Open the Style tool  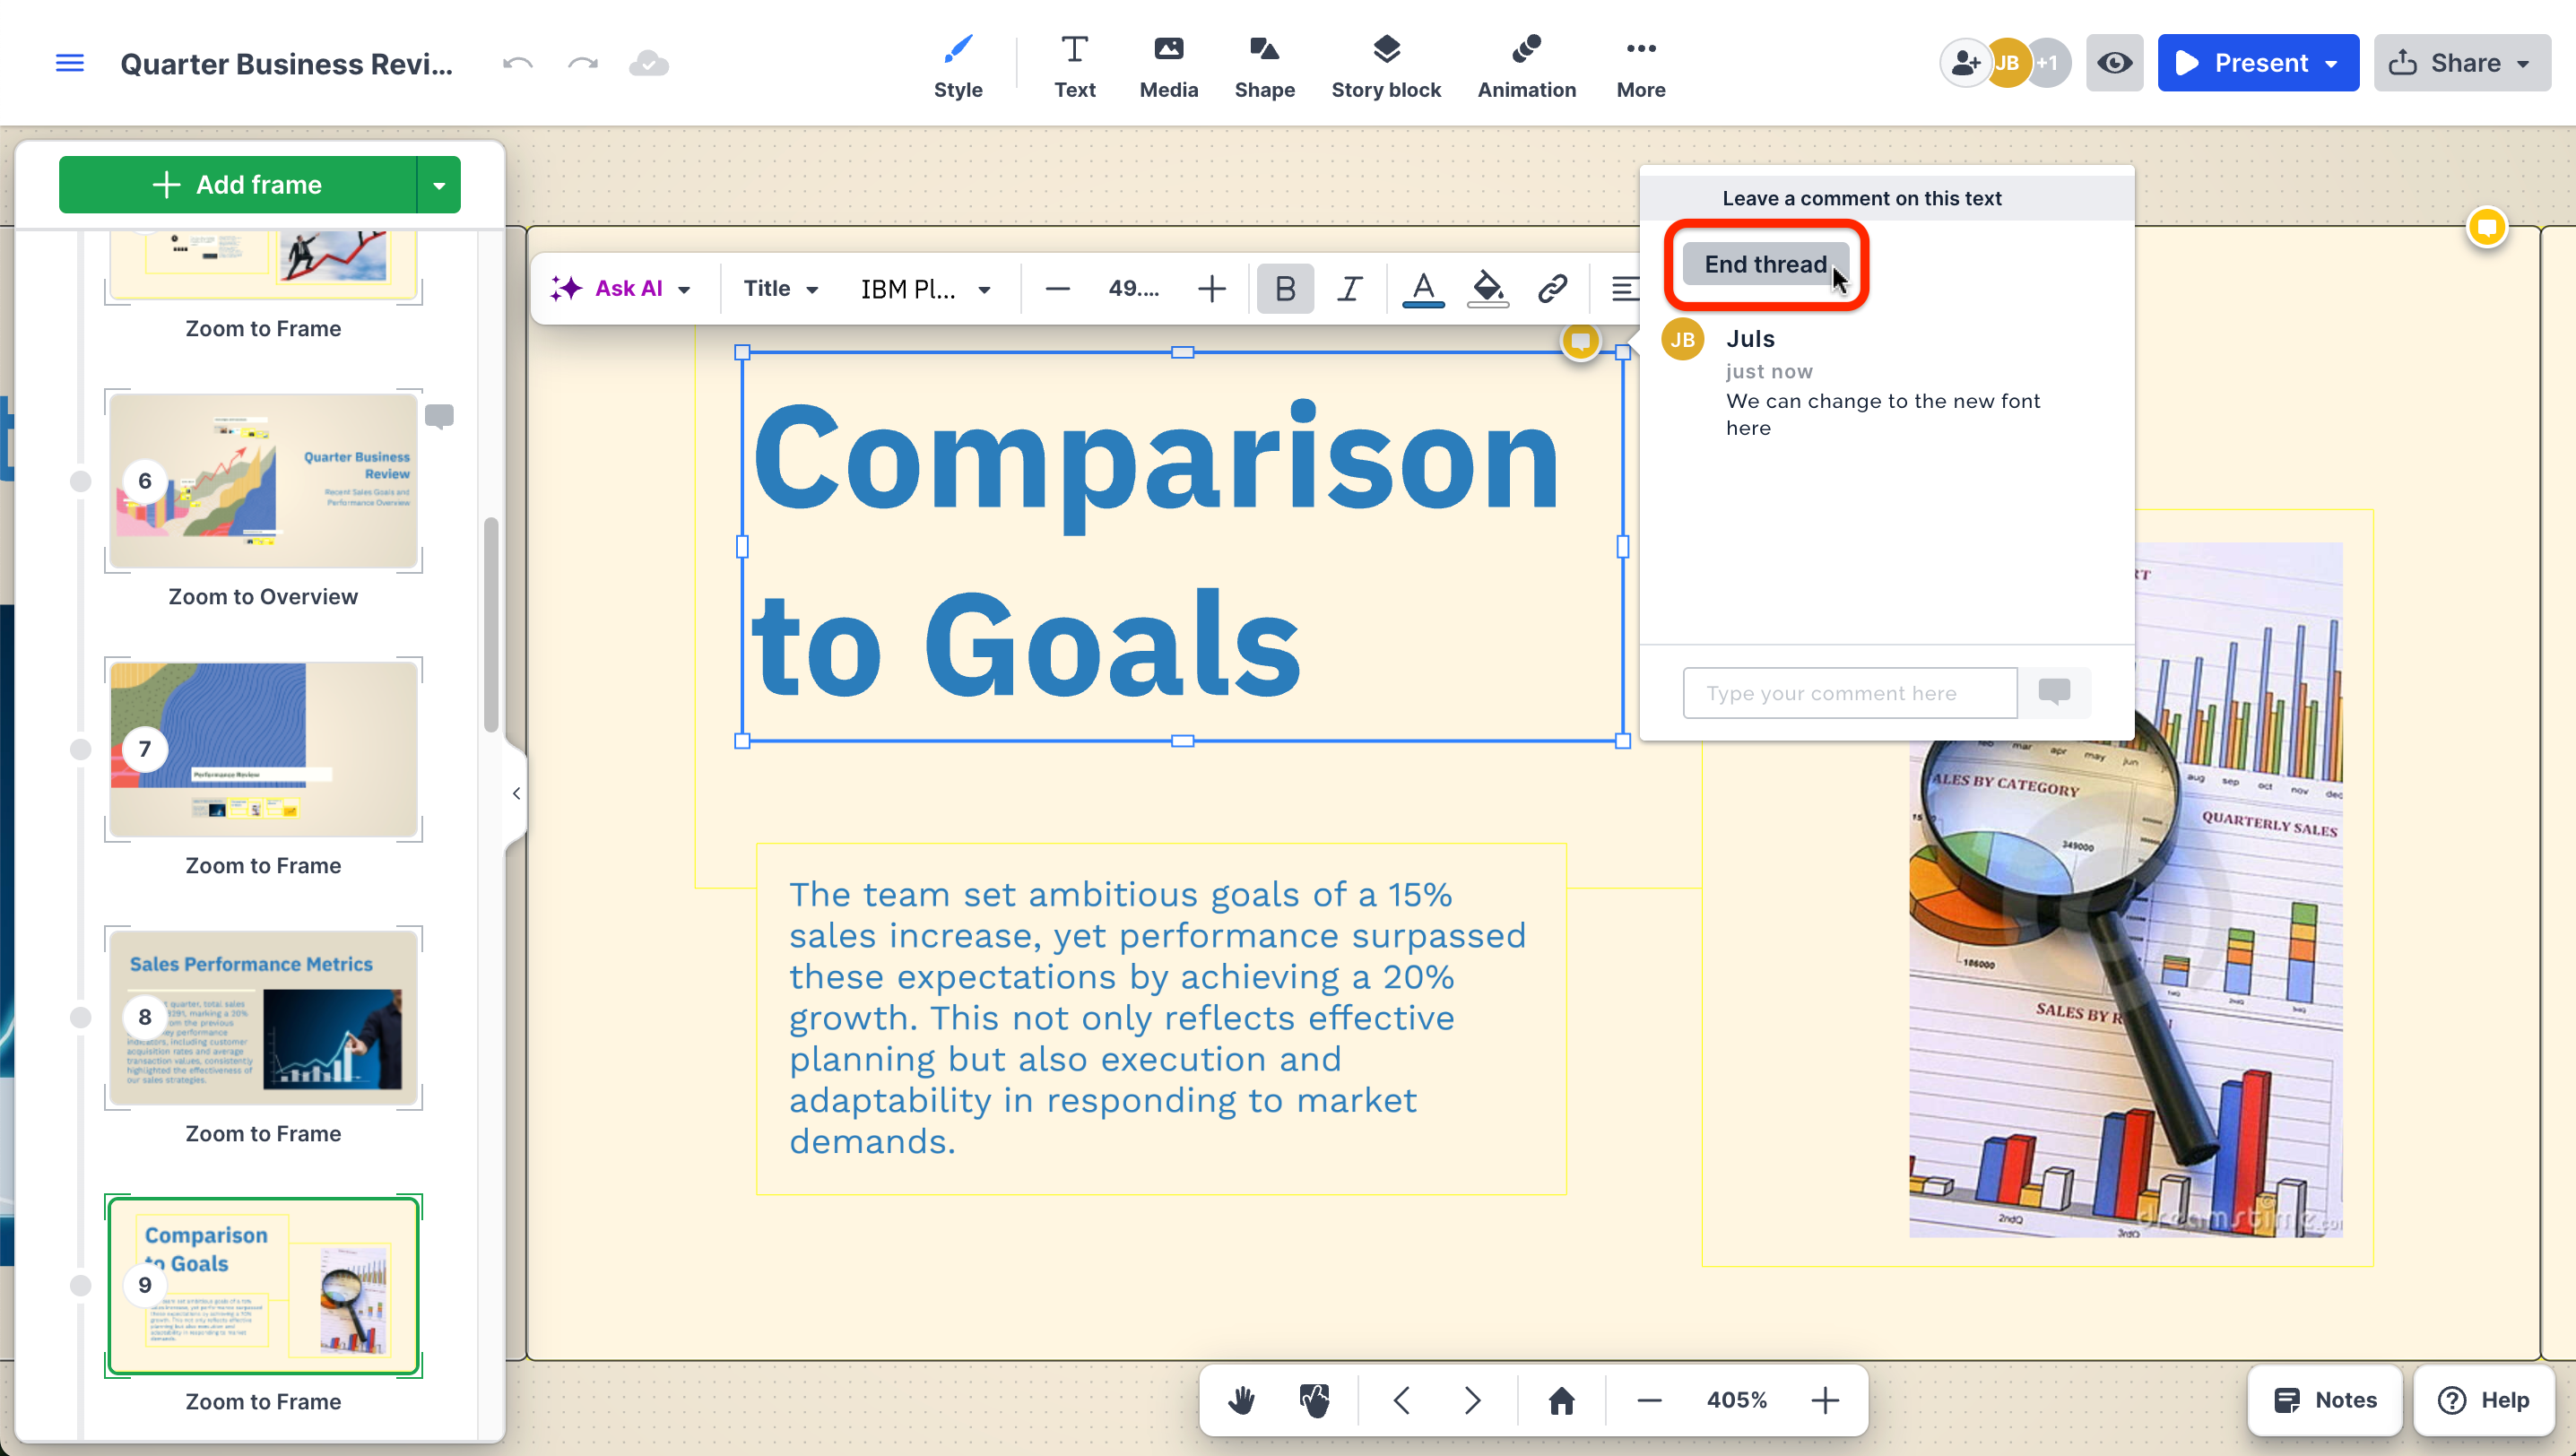coord(957,66)
